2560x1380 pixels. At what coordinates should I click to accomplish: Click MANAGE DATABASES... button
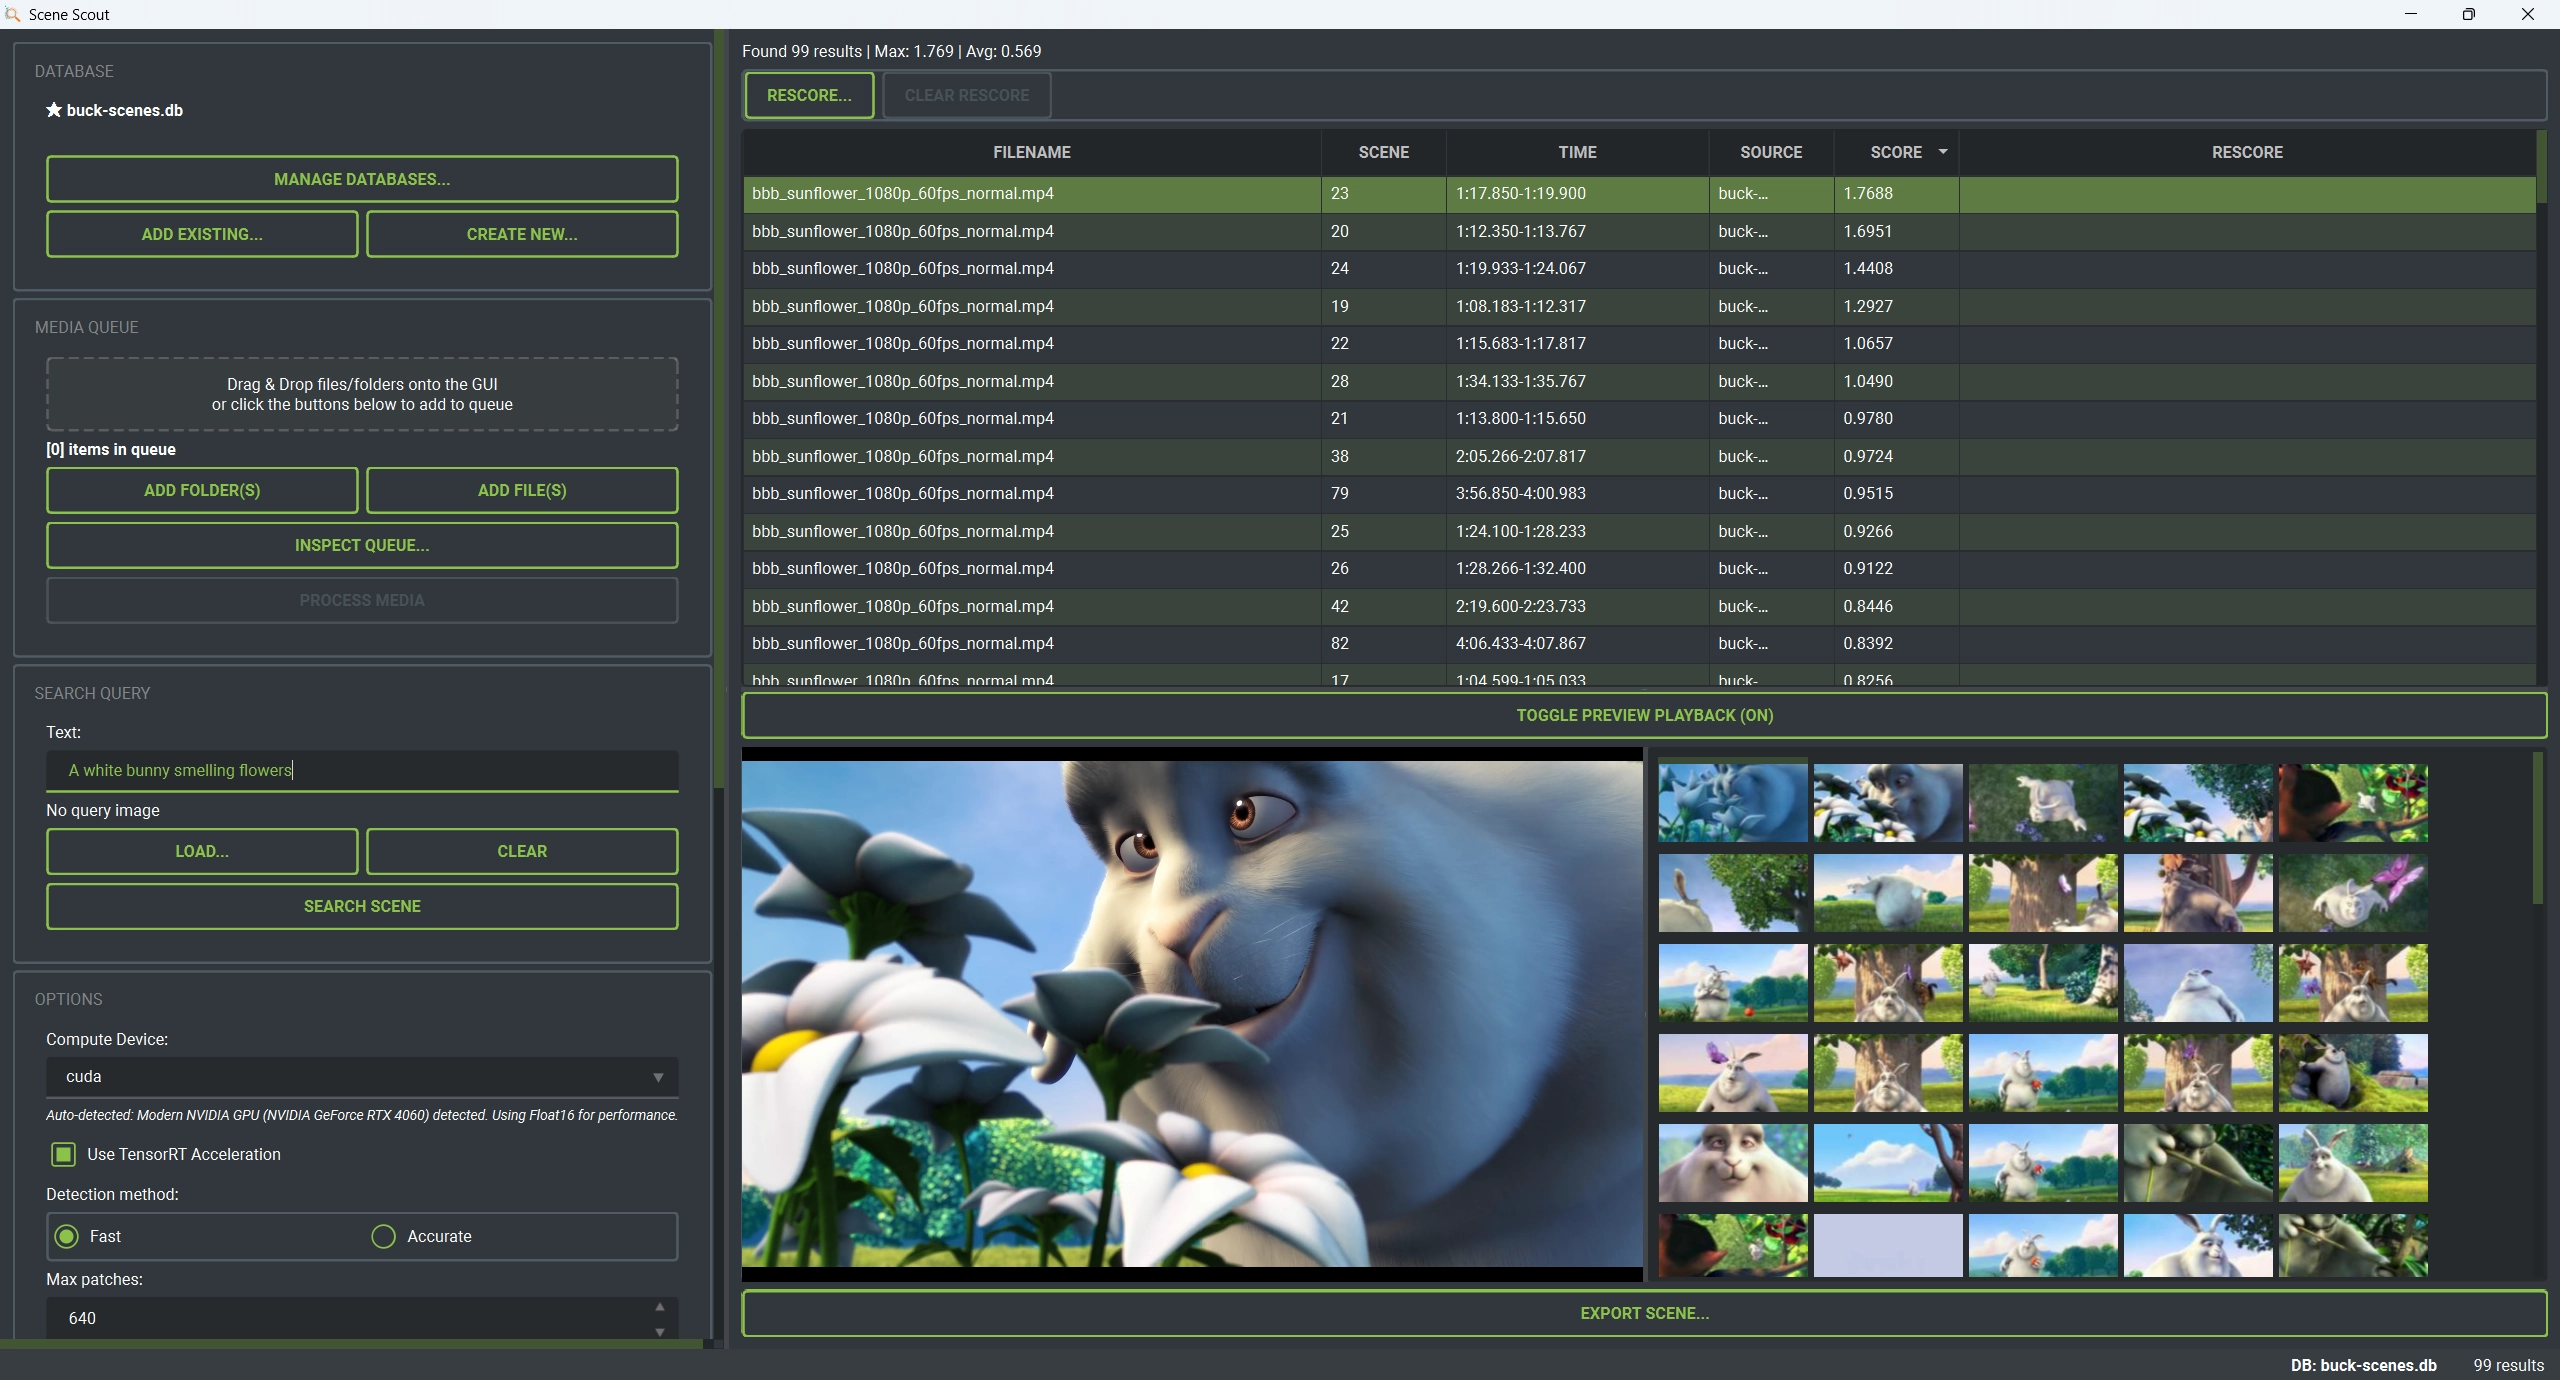coord(362,179)
